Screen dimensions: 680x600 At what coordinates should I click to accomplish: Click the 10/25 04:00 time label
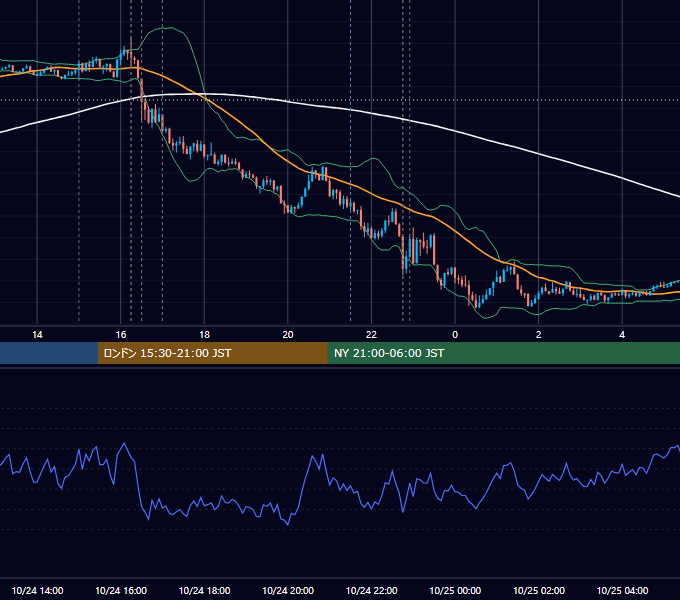tap(622, 590)
